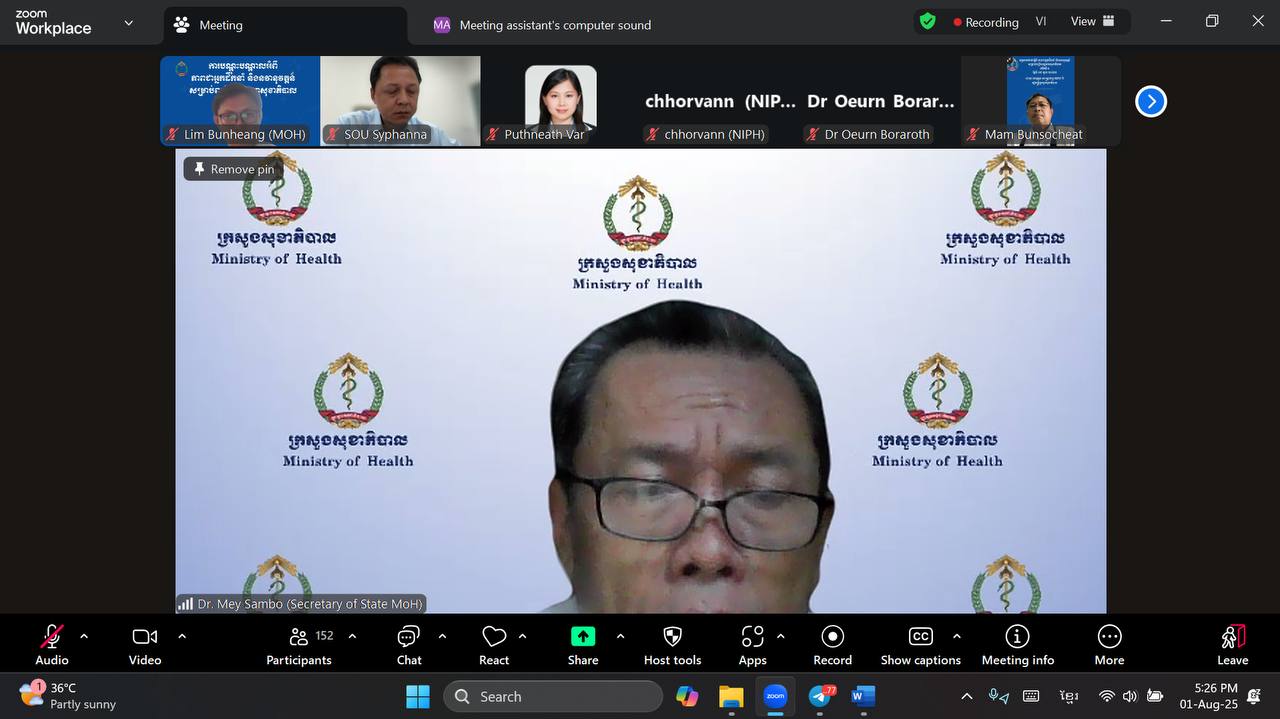
Task: Click the taskbar Search box
Action: pyautogui.click(x=553, y=696)
